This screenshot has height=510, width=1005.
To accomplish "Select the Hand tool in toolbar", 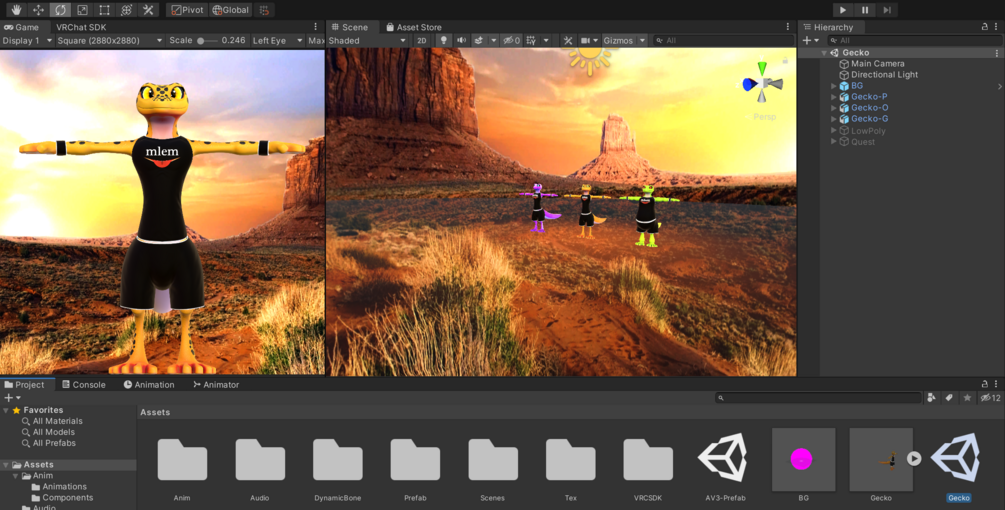I will [x=15, y=10].
